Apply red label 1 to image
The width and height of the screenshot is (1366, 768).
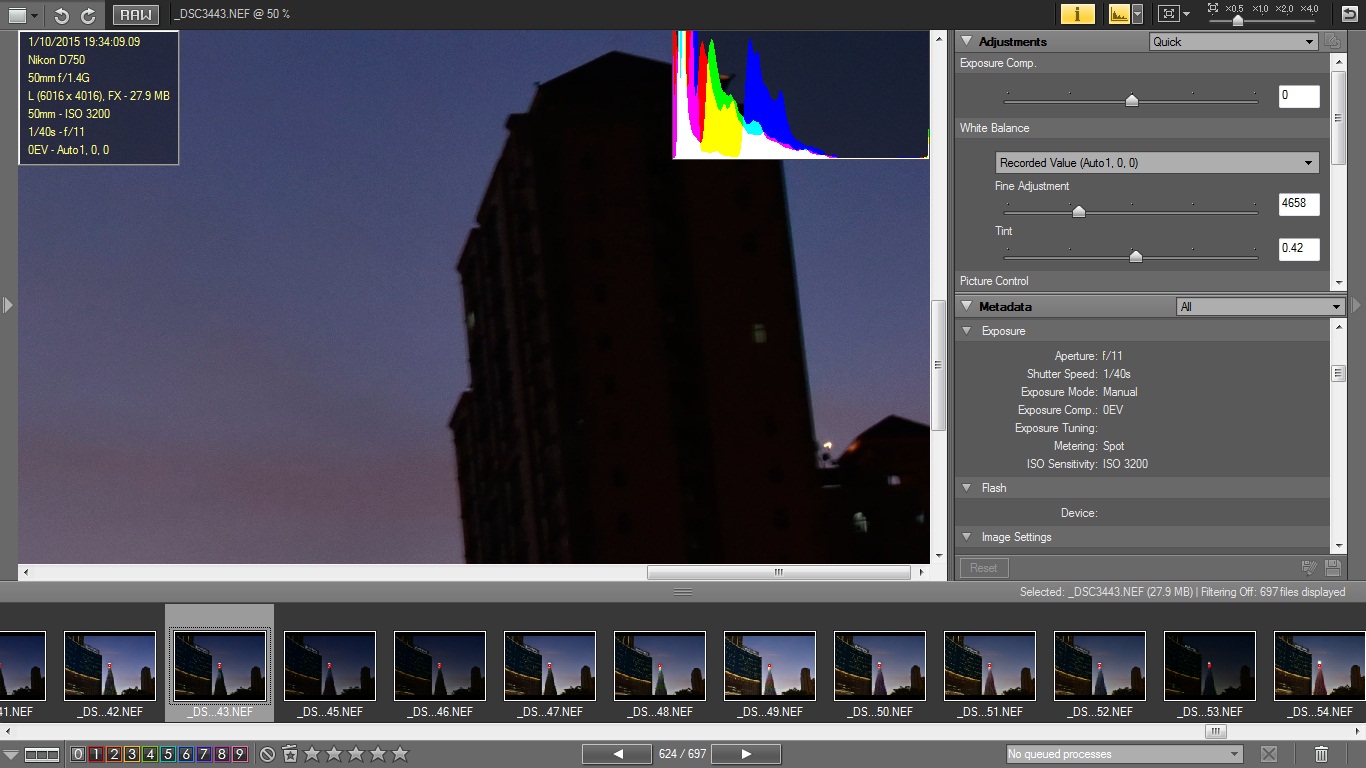point(96,754)
